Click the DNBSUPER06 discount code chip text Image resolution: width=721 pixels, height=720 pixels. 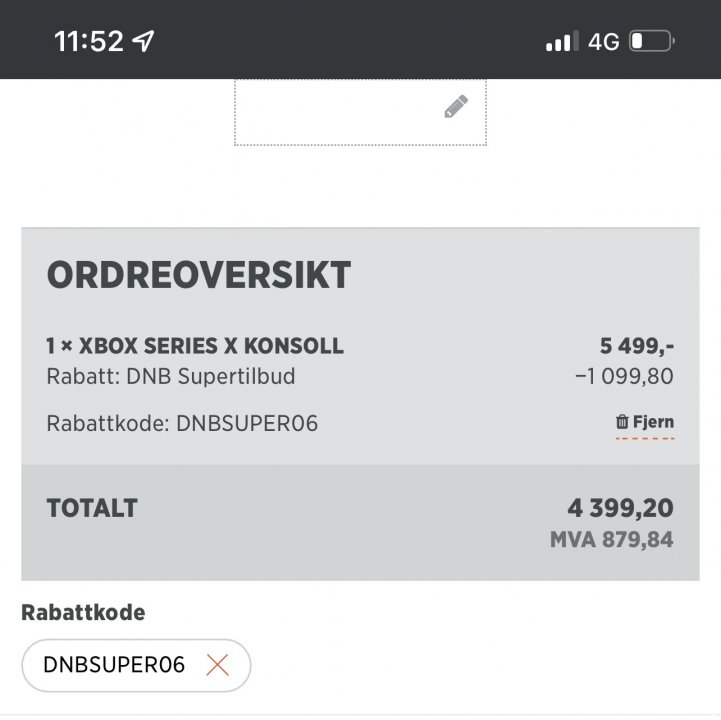click(x=114, y=665)
